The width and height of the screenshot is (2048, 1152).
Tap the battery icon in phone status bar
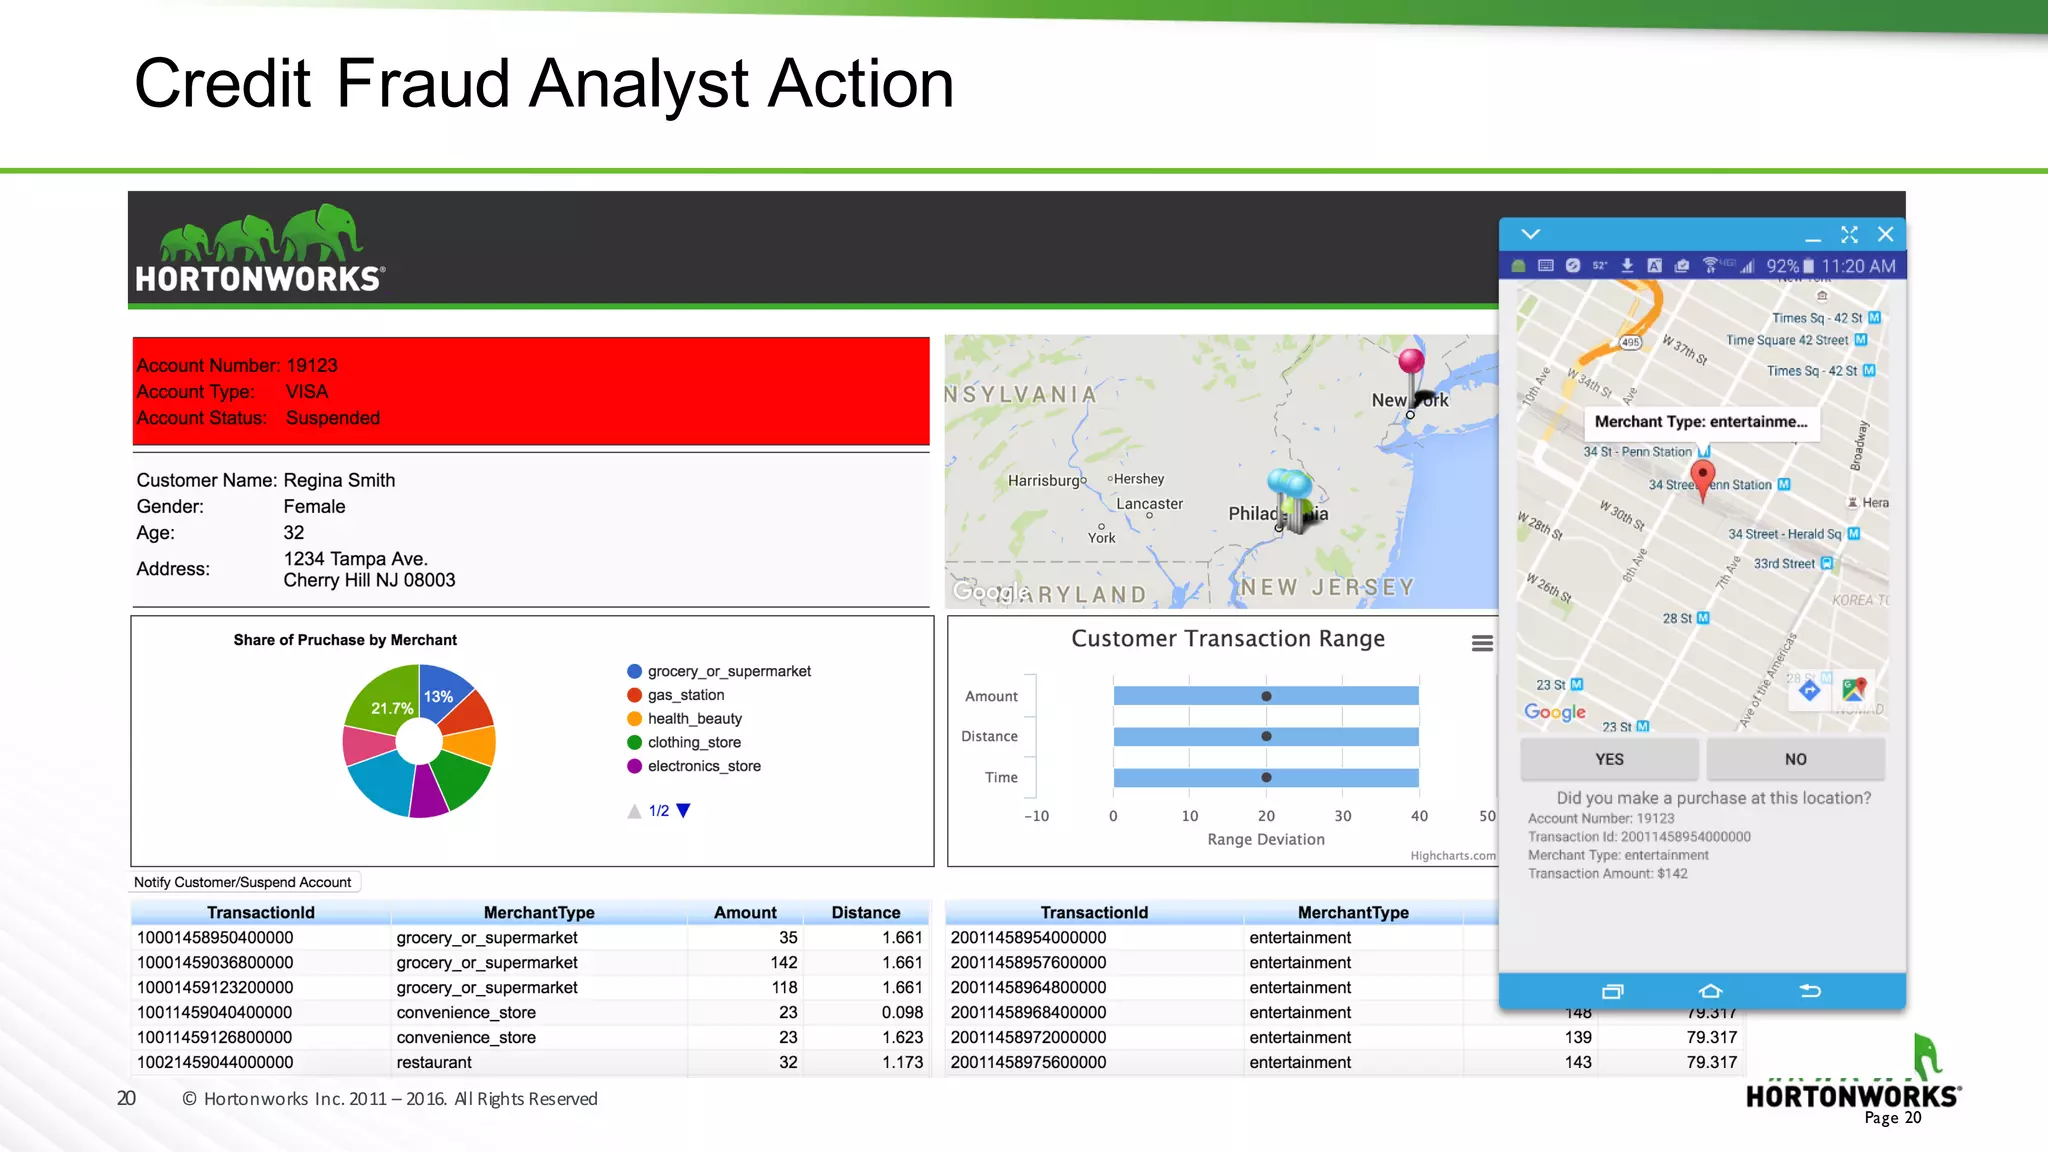[x=1808, y=266]
